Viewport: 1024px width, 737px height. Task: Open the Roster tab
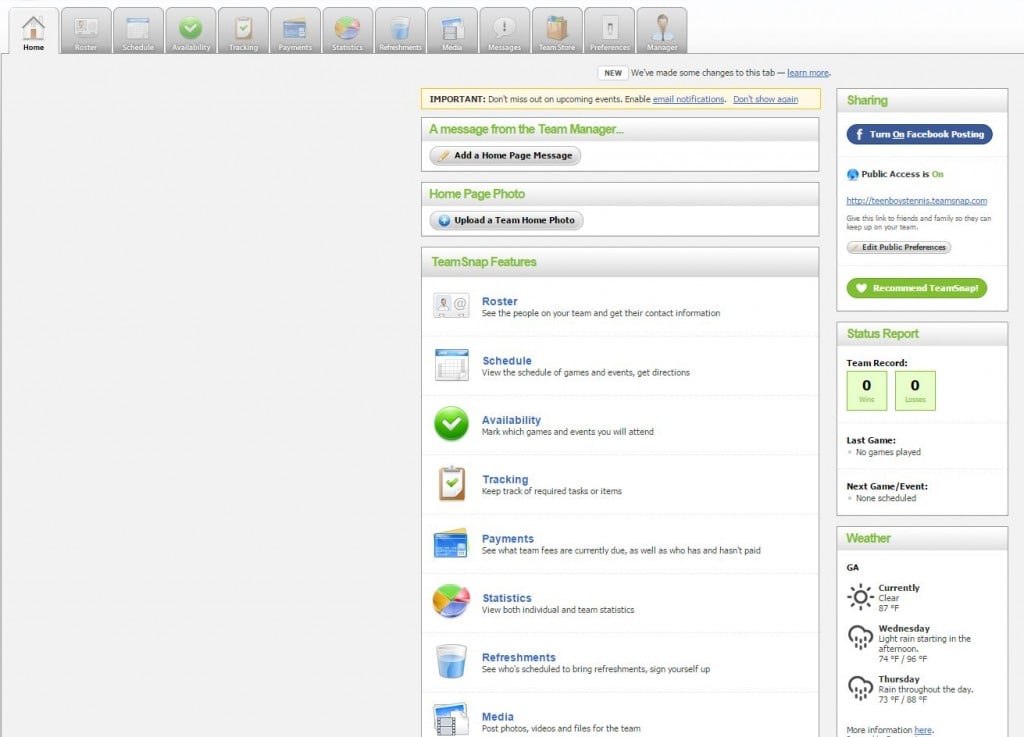tap(86, 31)
